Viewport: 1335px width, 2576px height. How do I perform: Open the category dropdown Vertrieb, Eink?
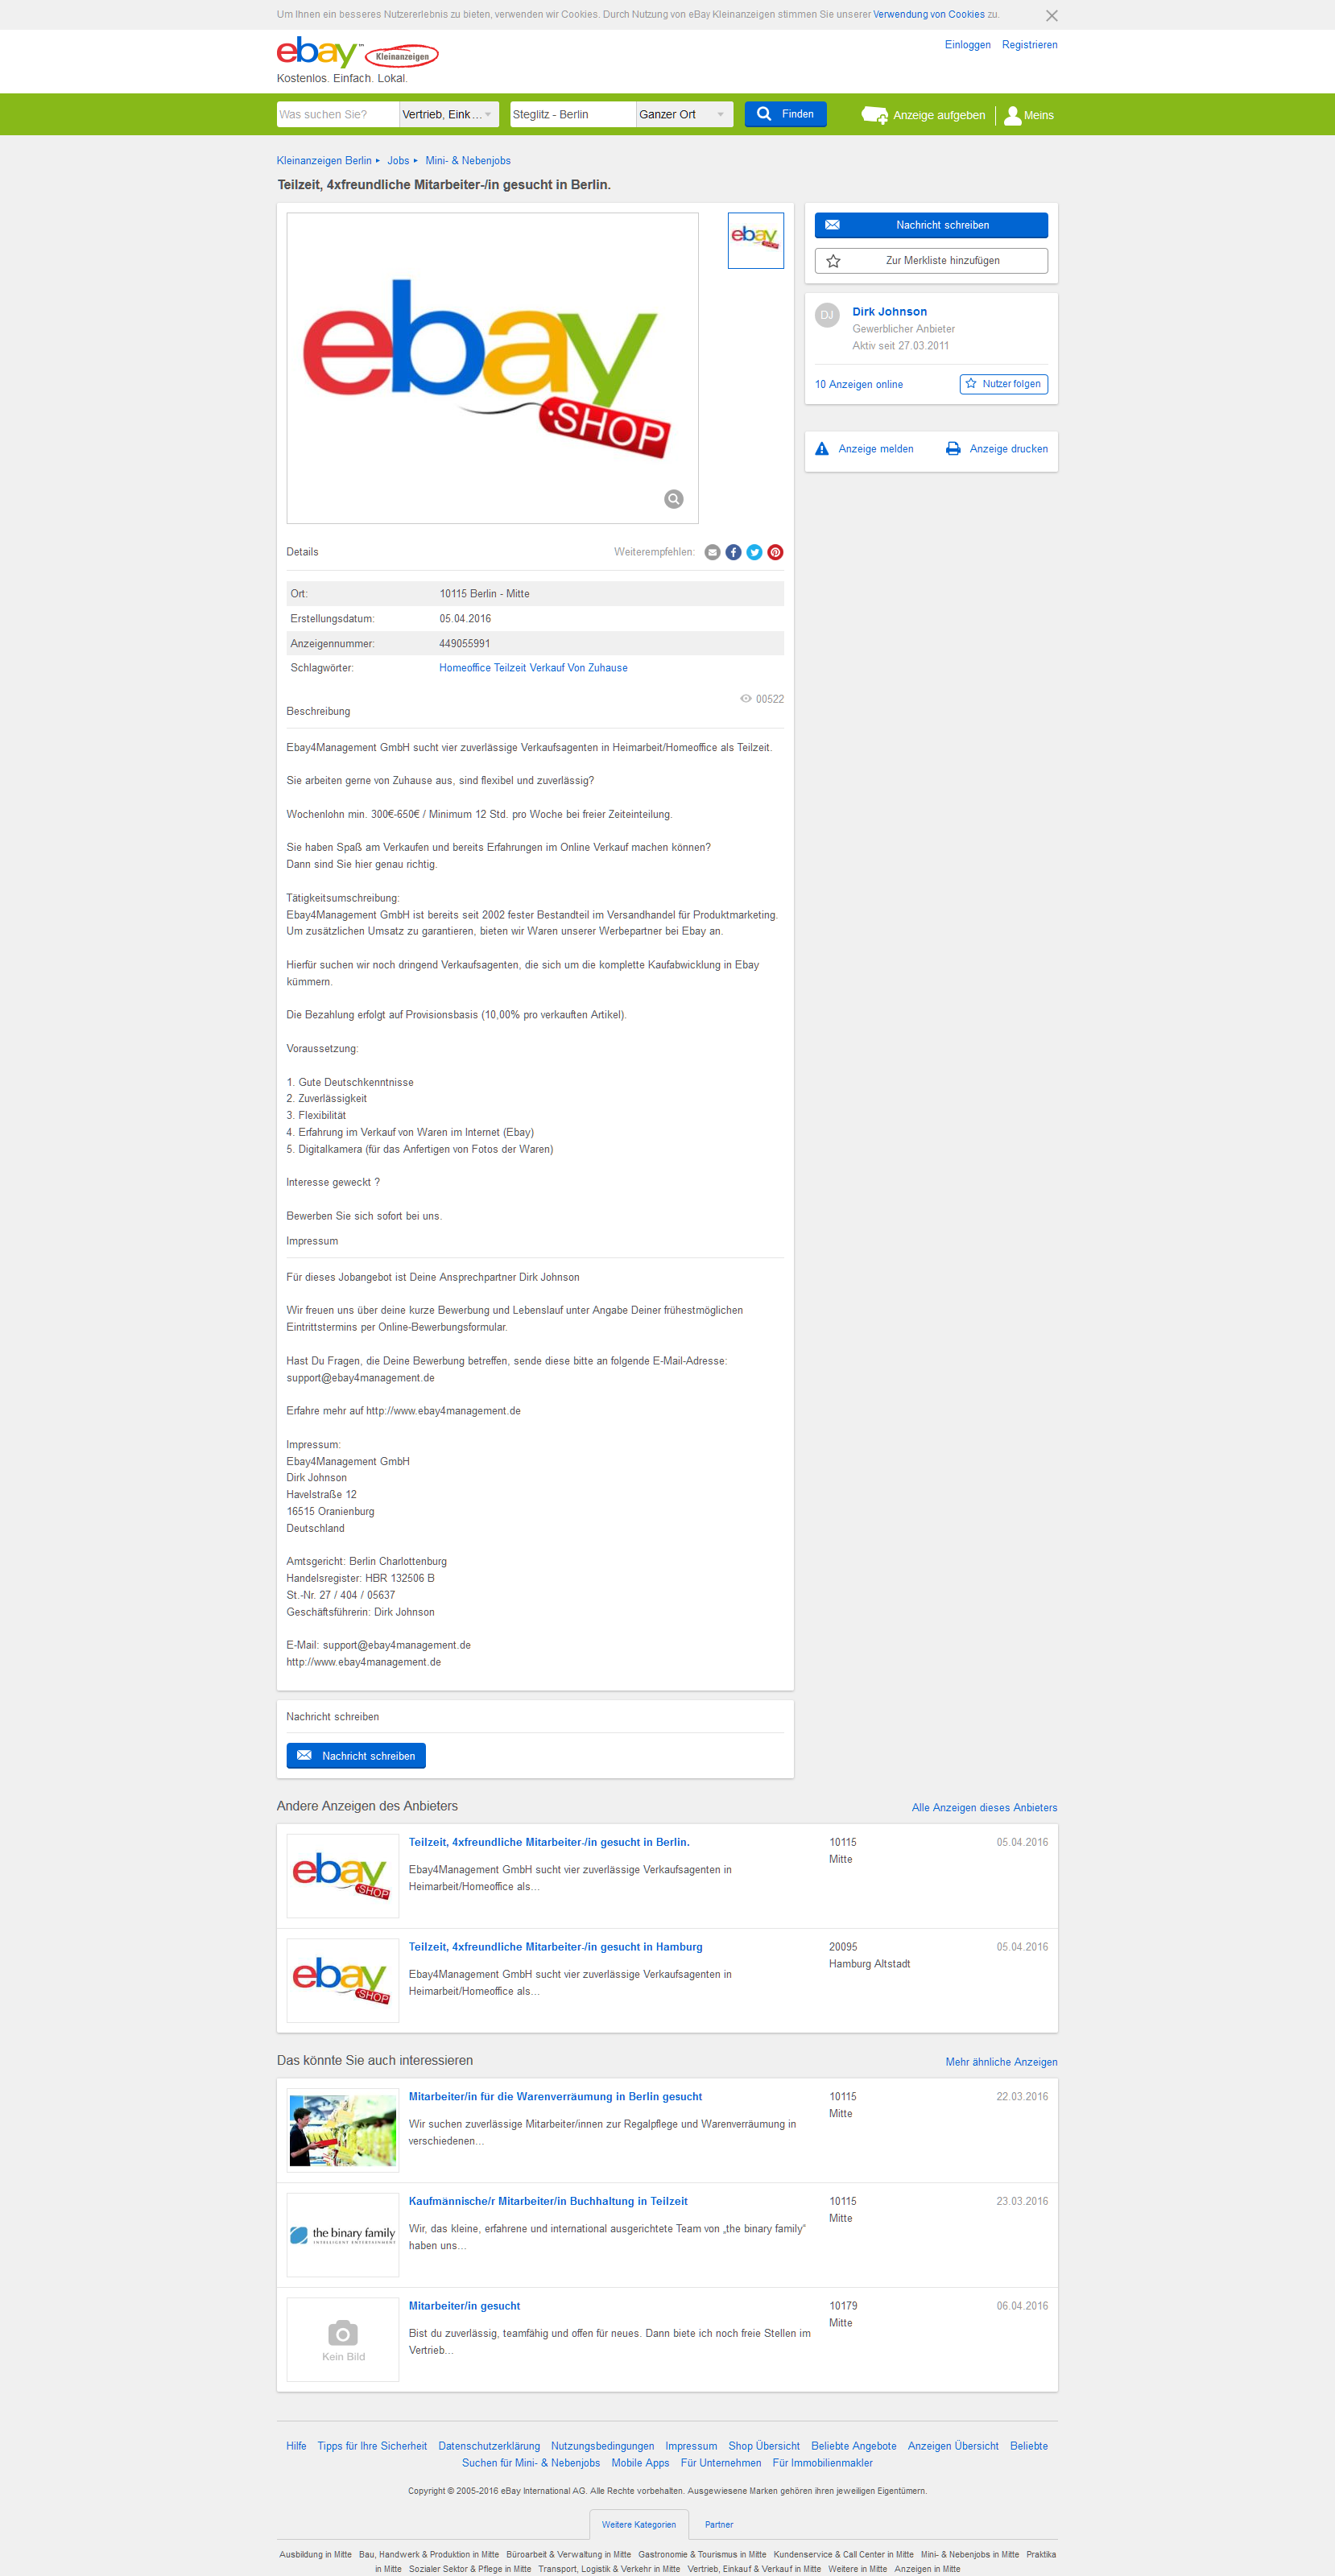coord(449,115)
